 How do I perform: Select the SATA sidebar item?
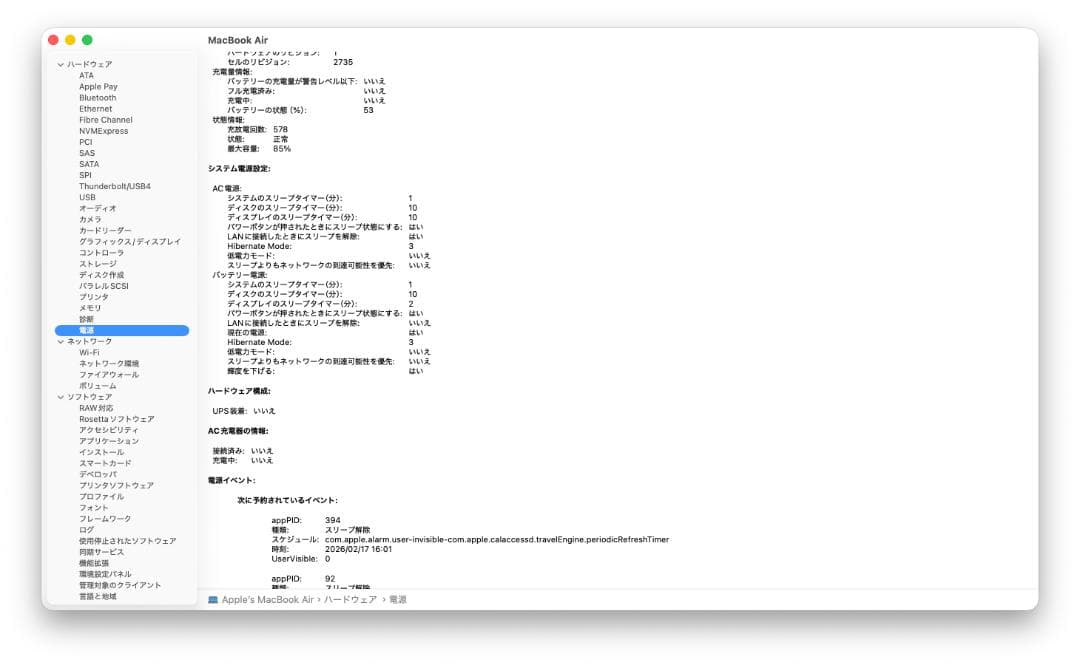(x=89, y=164)
